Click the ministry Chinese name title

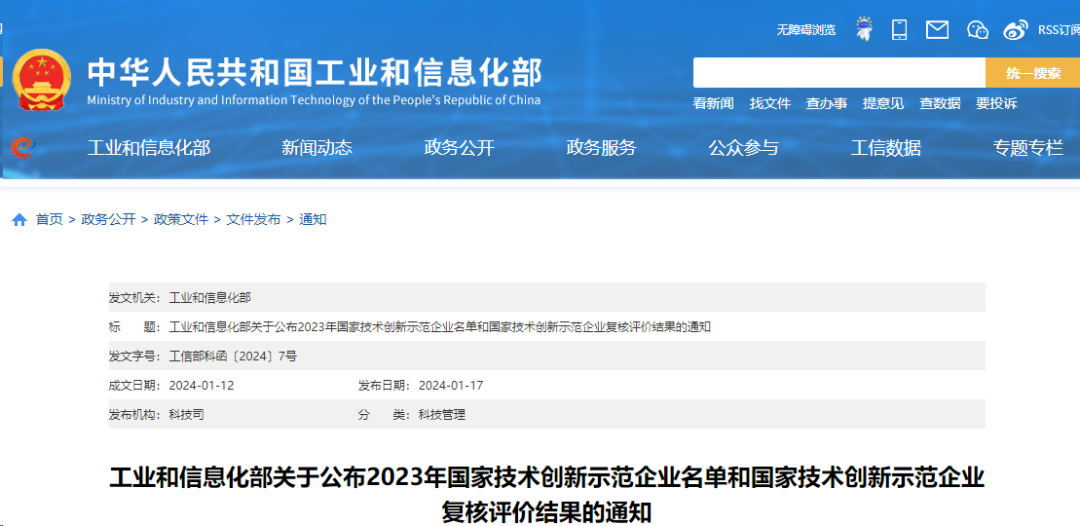[315, 72]
